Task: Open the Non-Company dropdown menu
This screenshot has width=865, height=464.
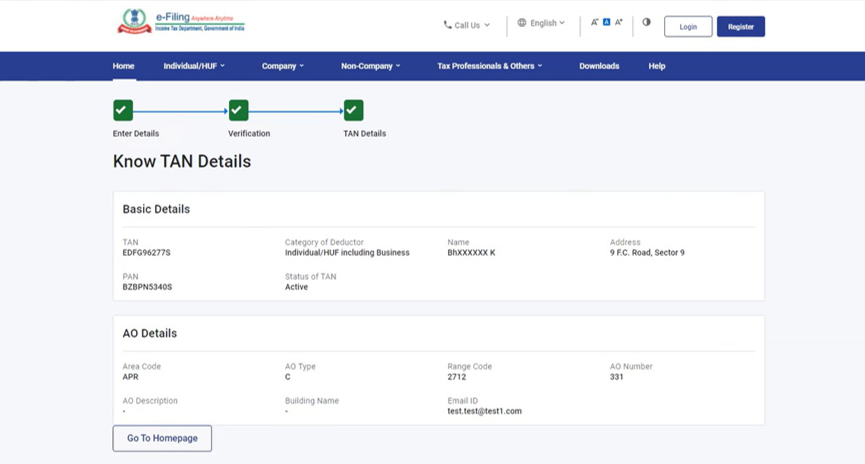Action: coord(370,66)
